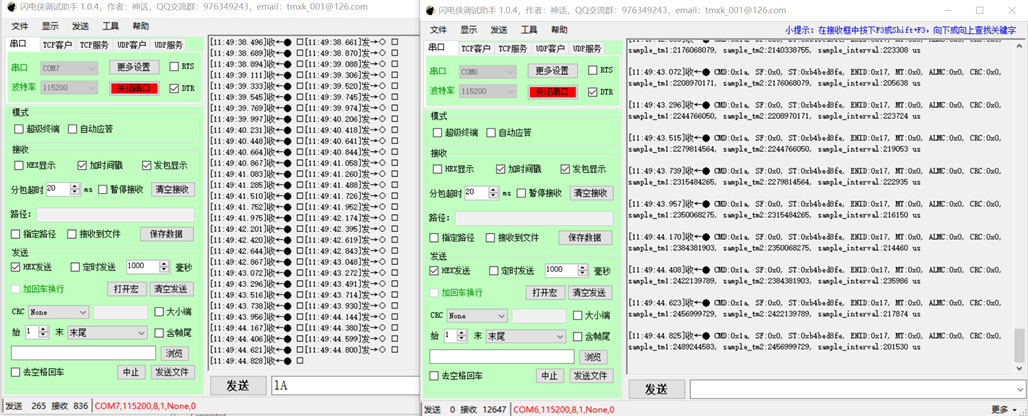1028x416 pixels.
Task: Open 发送 menu in COM6 window
Action: (x=498, y=30)
